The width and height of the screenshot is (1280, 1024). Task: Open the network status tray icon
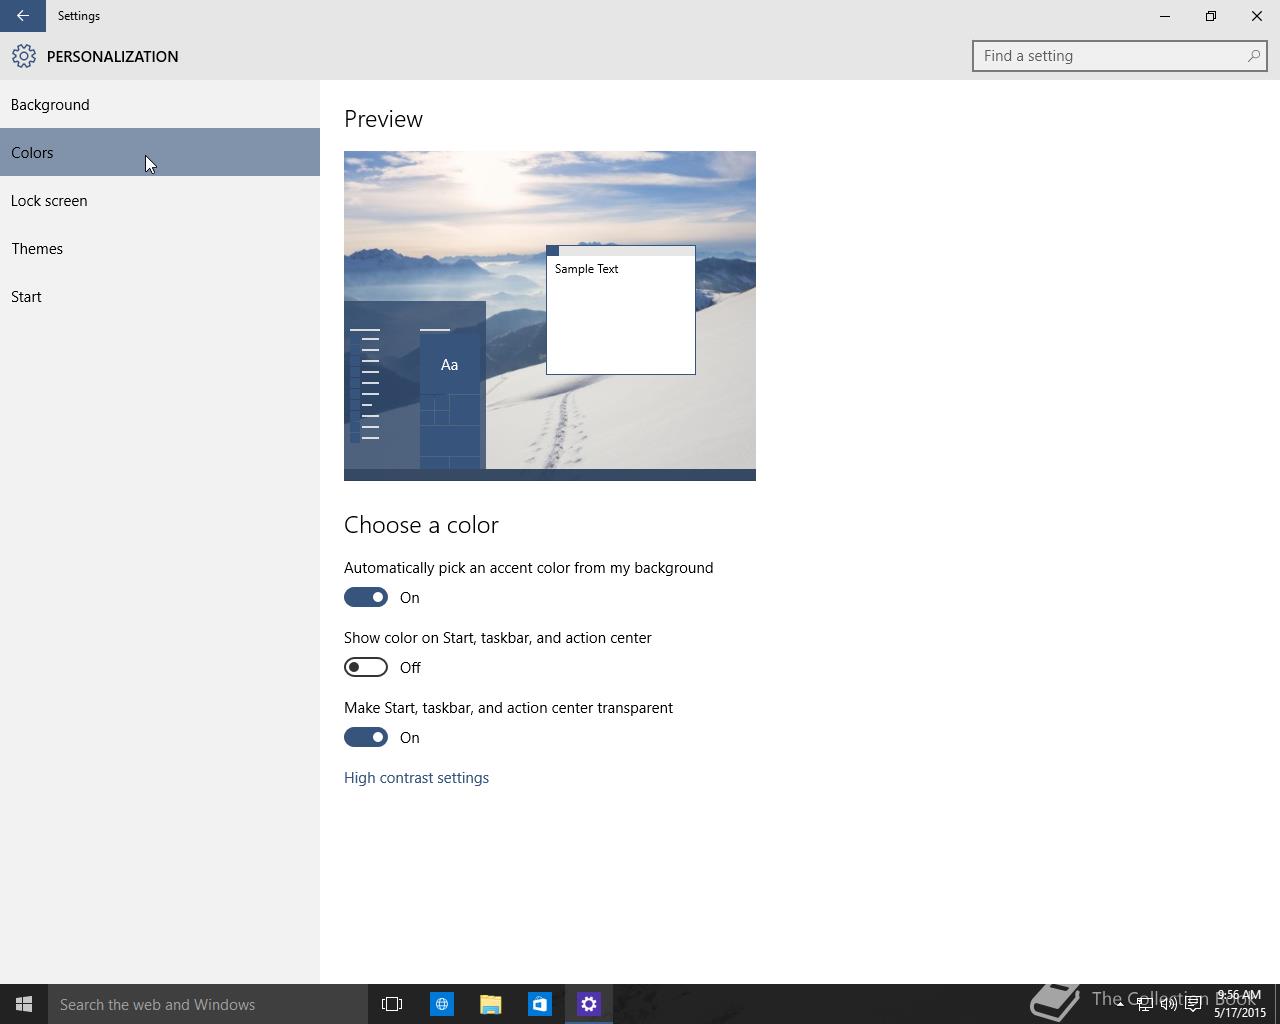[1144, 1004]
